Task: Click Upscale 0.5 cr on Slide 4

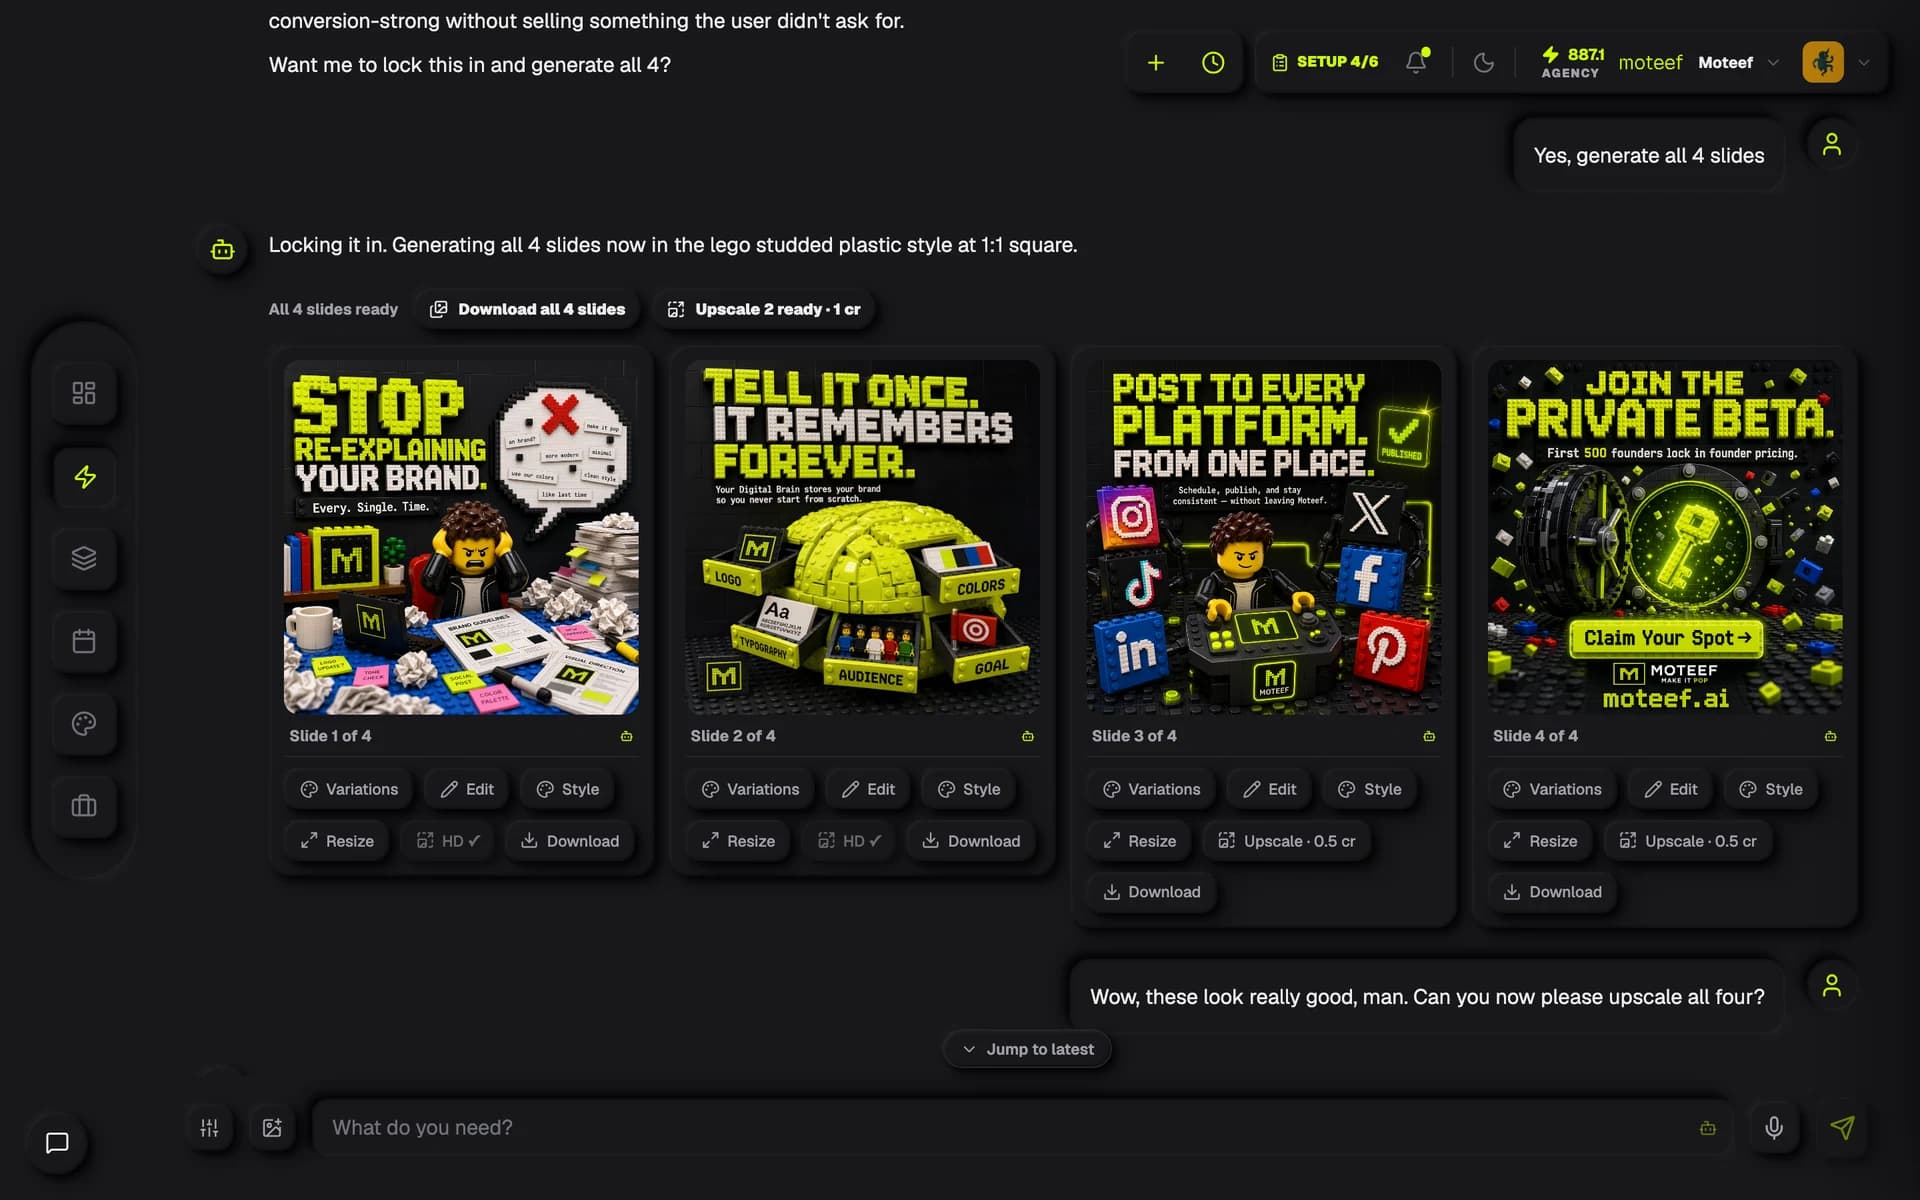Action: 1688,841
